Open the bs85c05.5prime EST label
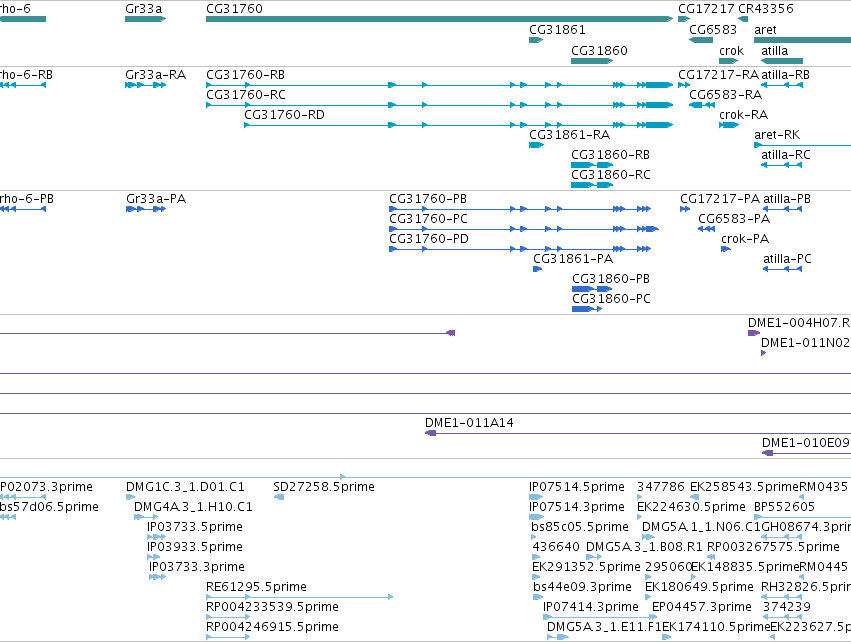 tap(580, 527)
